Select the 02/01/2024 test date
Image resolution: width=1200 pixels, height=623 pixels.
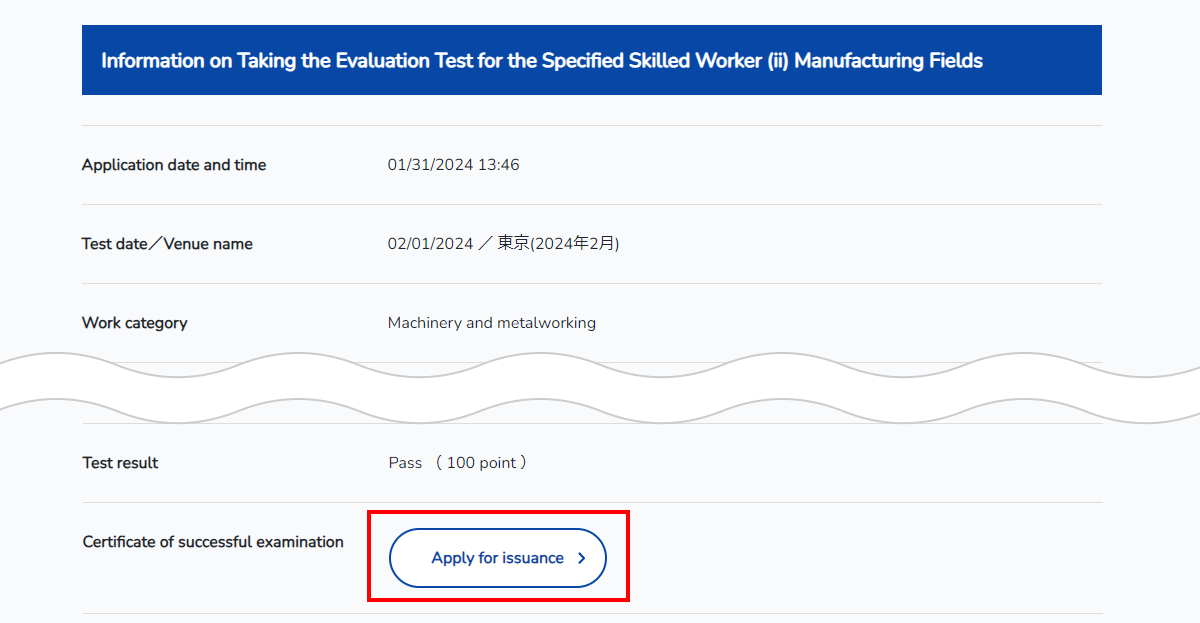click(430, 244)
